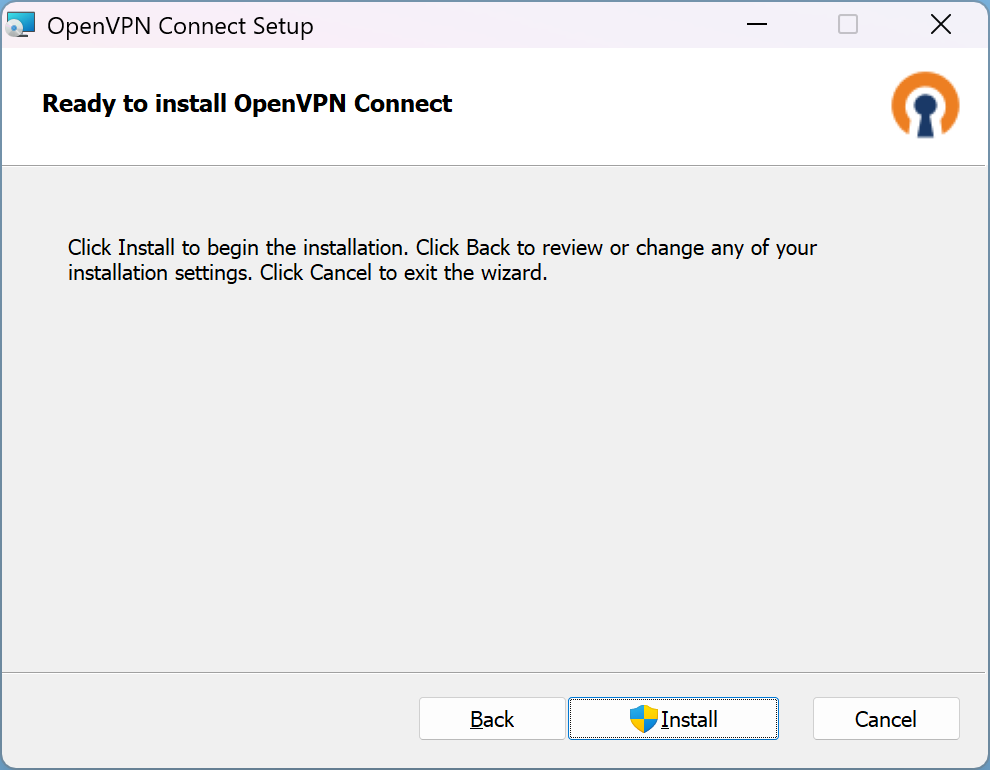Click empty title bar space beside window title

click(520, 25)
